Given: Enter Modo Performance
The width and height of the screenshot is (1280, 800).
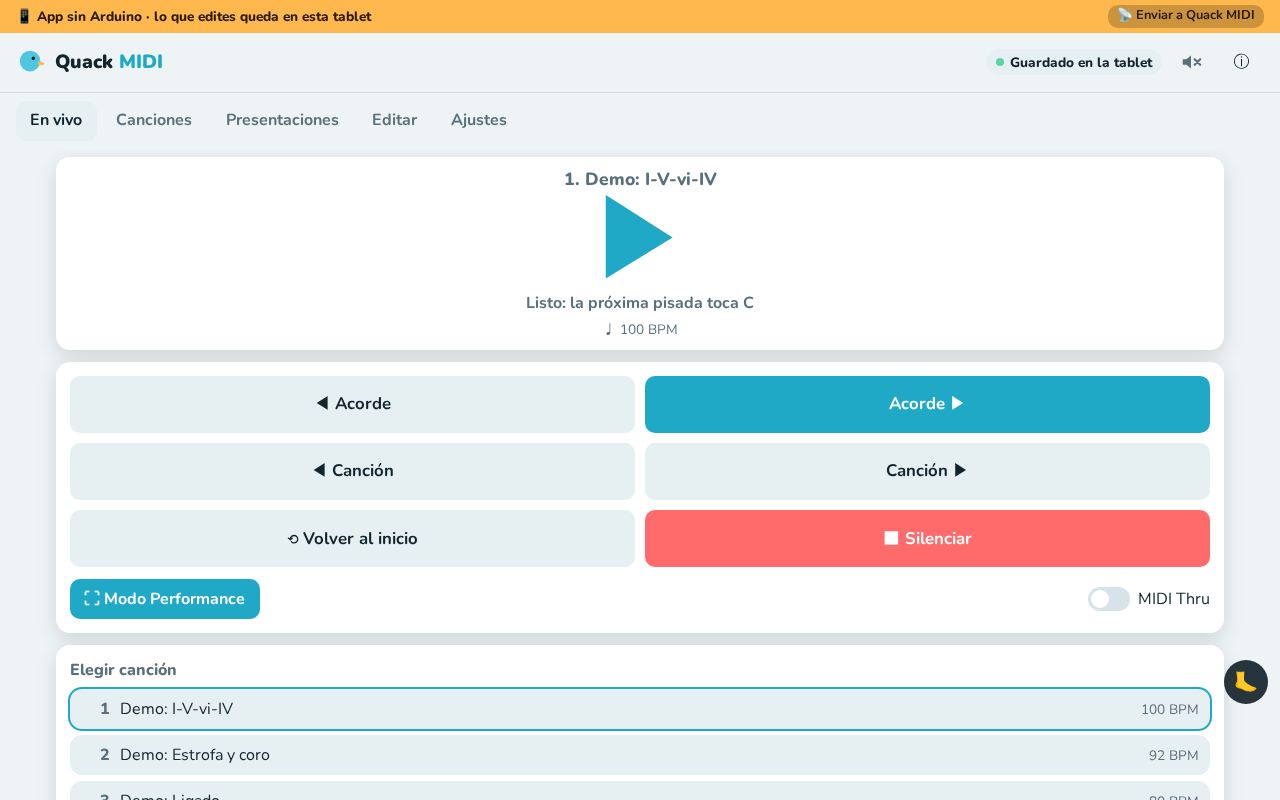Looking at the screenshot, I should pos(165,599).
